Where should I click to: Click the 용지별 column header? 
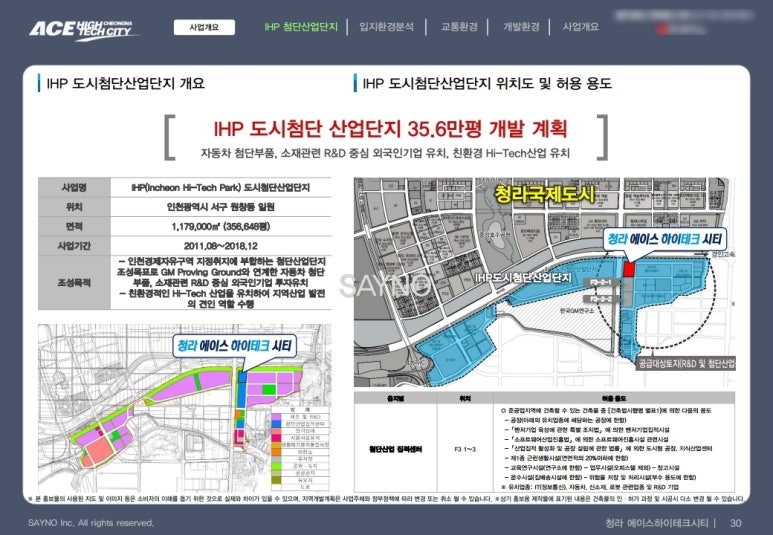coord(395,398)
